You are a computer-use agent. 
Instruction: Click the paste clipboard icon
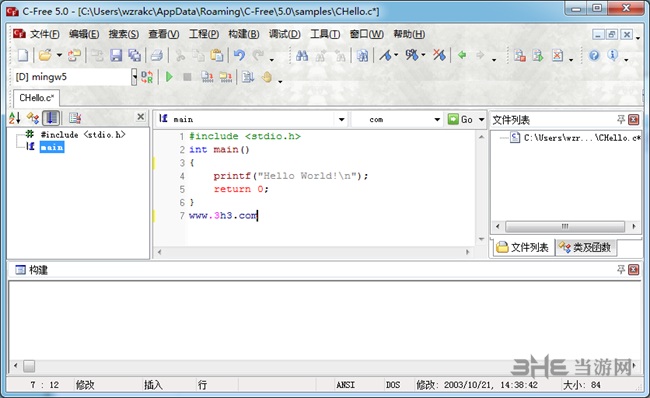[216, 55]
